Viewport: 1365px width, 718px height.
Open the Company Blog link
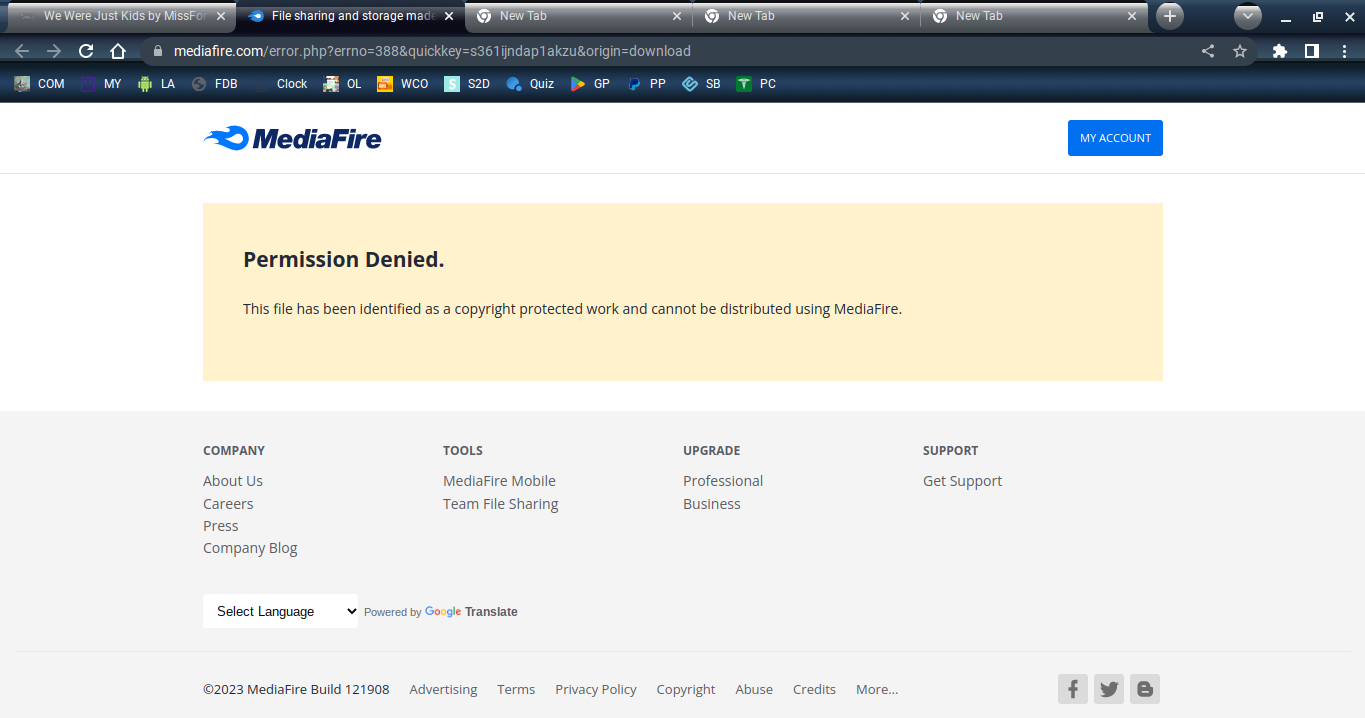(250, 548)
